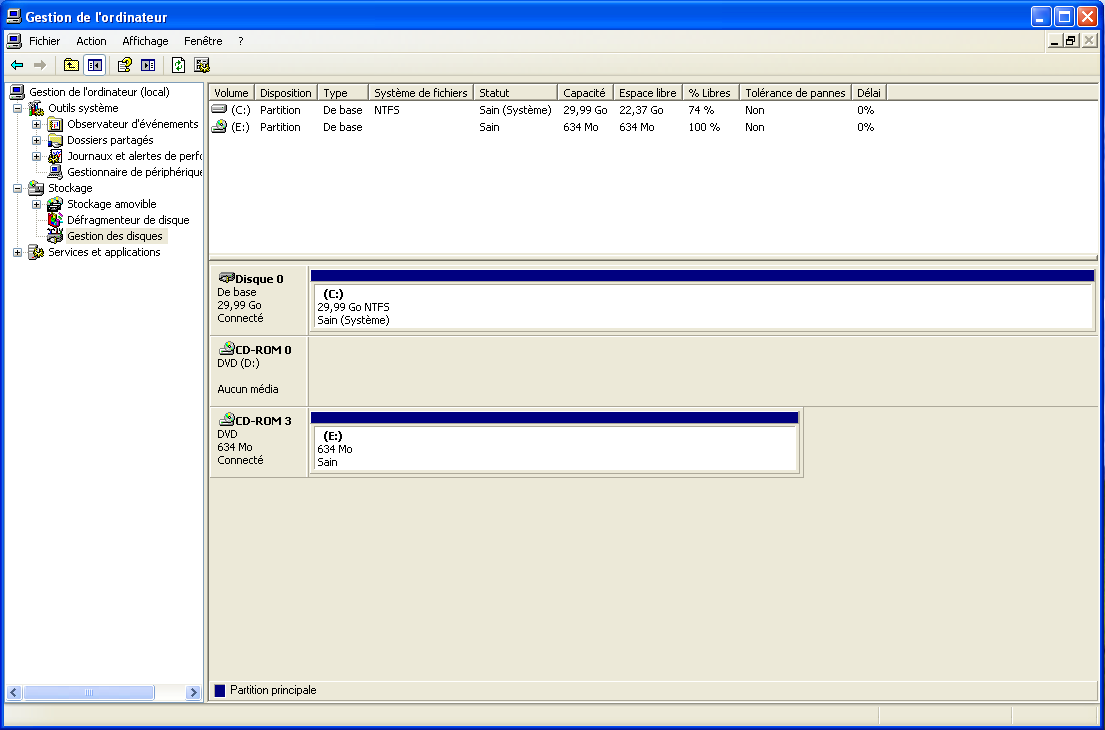Open help via the question mark toolbar icon
This screenshot has width=1105, height=730.
coord(125,66)
